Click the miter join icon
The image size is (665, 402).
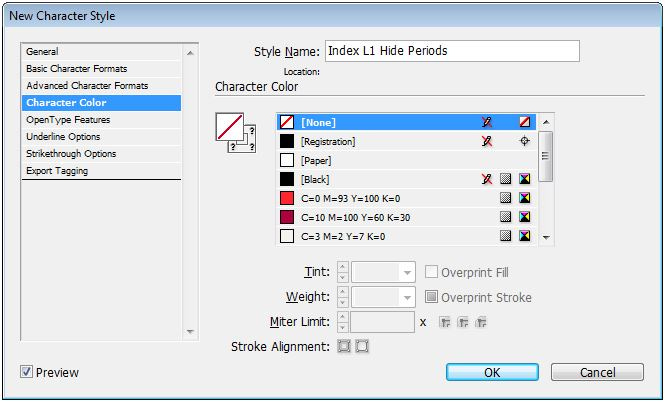tap(445, 322)
